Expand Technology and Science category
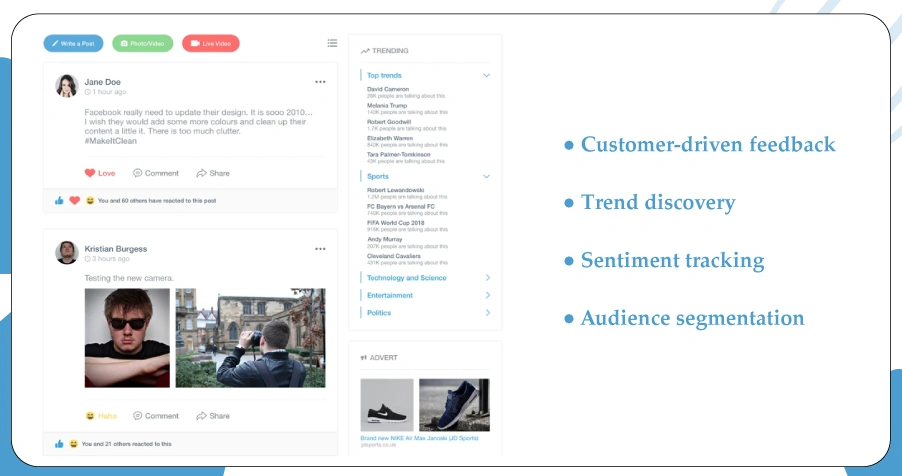 pos(487,278)
